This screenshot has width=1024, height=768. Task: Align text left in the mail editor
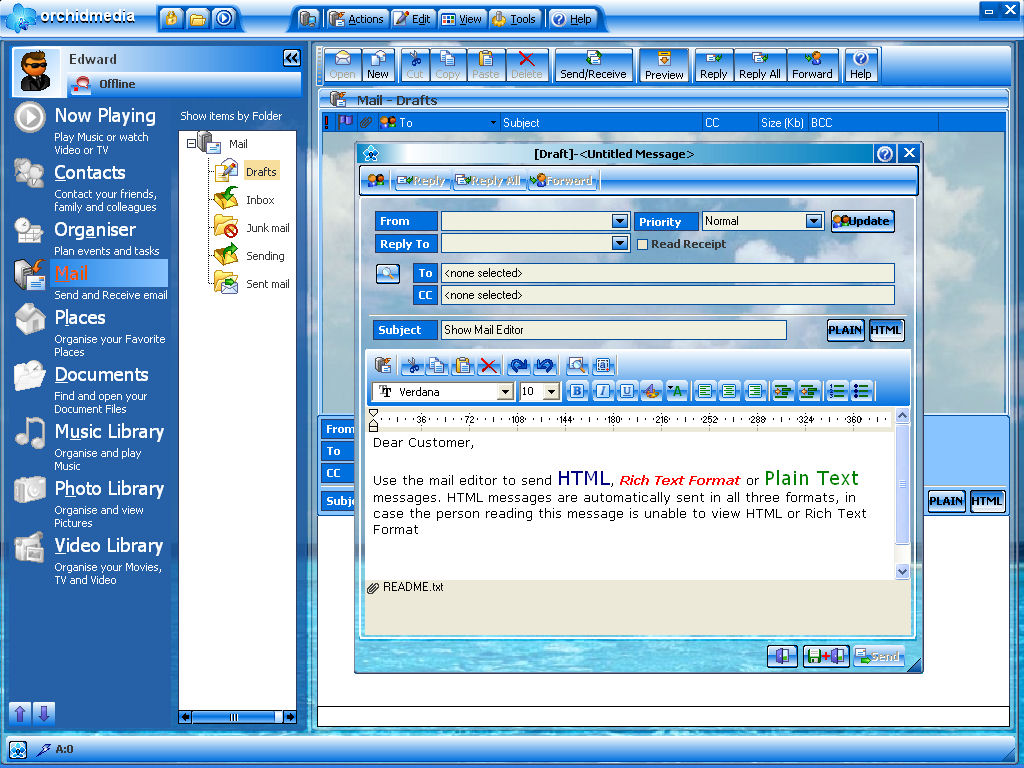tap(705, 391)
